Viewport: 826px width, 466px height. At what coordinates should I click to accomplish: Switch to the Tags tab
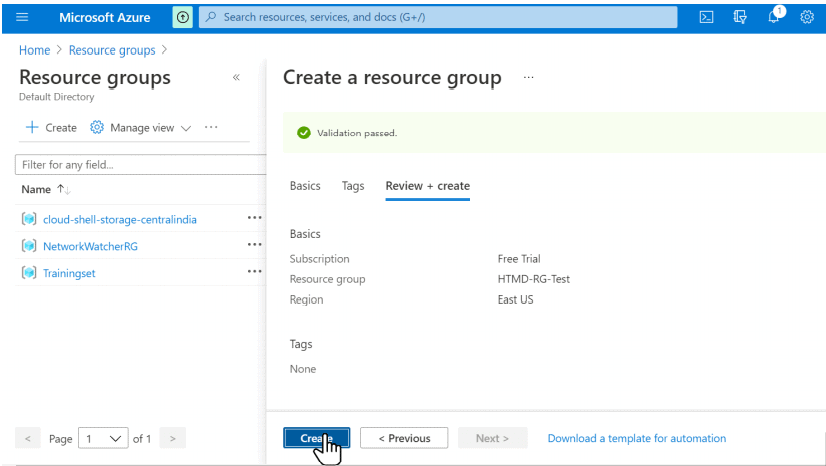click(353, 186)
